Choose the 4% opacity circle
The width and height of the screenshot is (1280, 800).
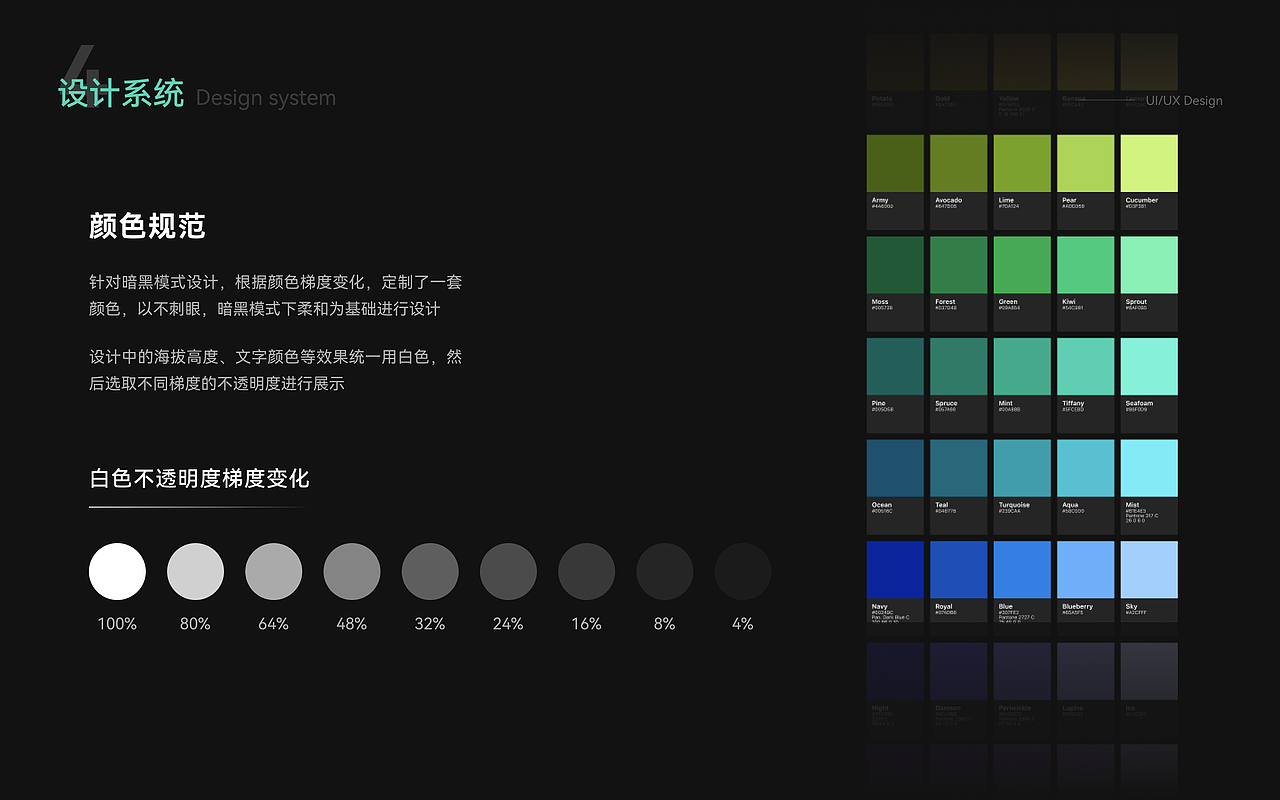[742, 572]
